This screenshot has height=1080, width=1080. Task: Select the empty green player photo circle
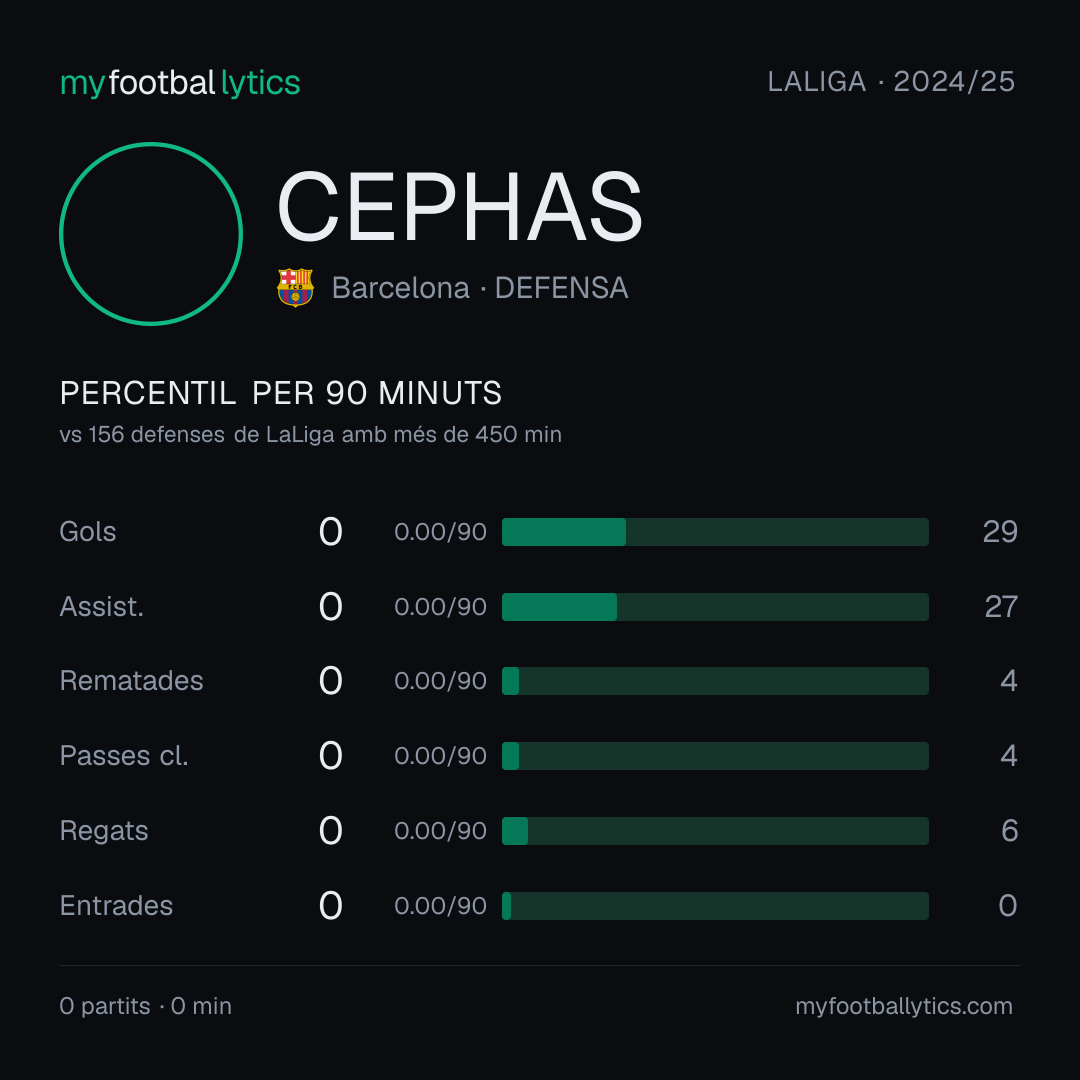pyautogui.click(x=151, y=233)
